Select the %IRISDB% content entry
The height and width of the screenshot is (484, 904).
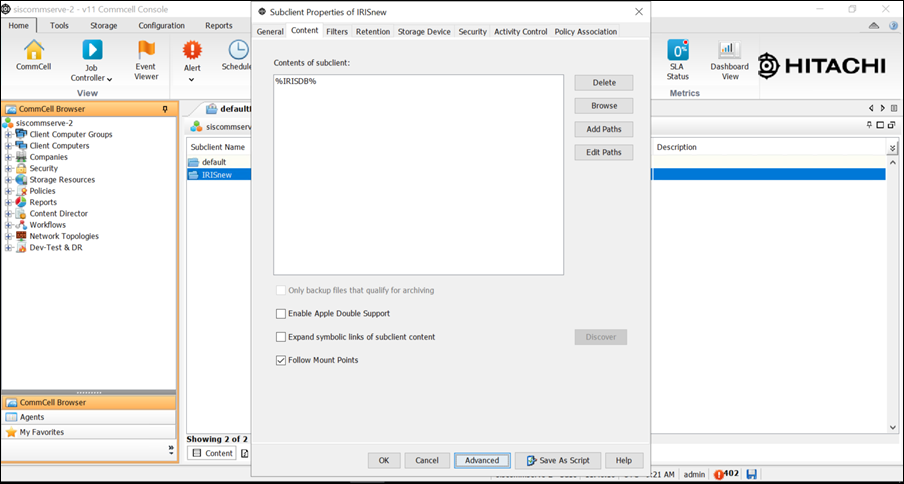click(296, 81)
